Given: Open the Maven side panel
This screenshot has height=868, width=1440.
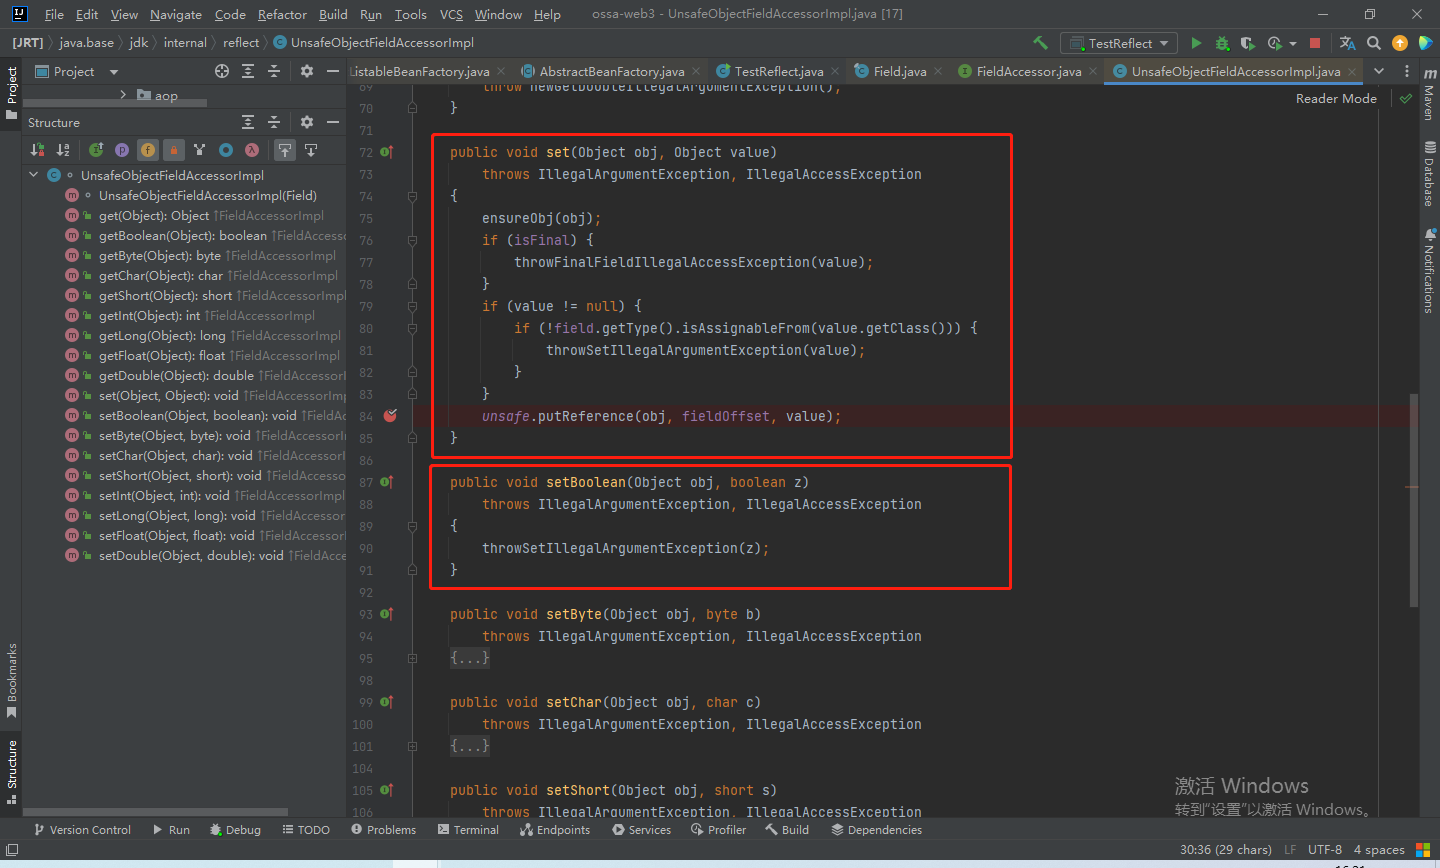Looking at the screenshot, I should (1429, 95).
